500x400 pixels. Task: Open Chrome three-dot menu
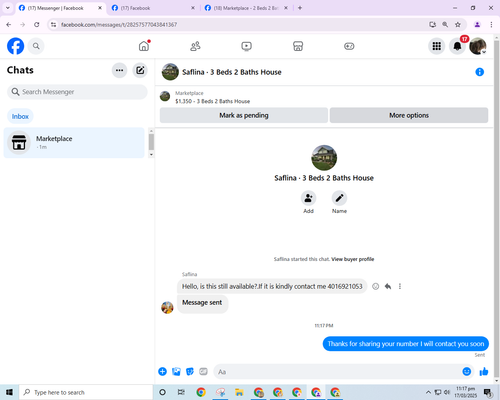point(491,25)
